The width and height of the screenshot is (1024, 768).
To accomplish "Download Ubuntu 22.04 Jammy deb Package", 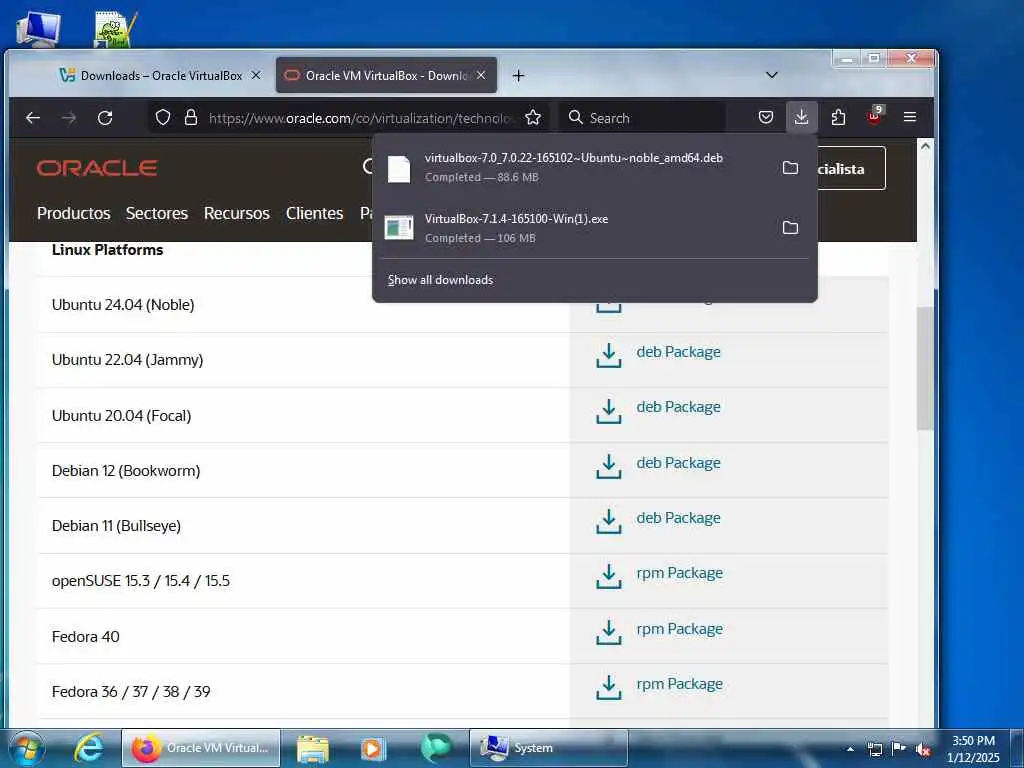I will 679,352.
